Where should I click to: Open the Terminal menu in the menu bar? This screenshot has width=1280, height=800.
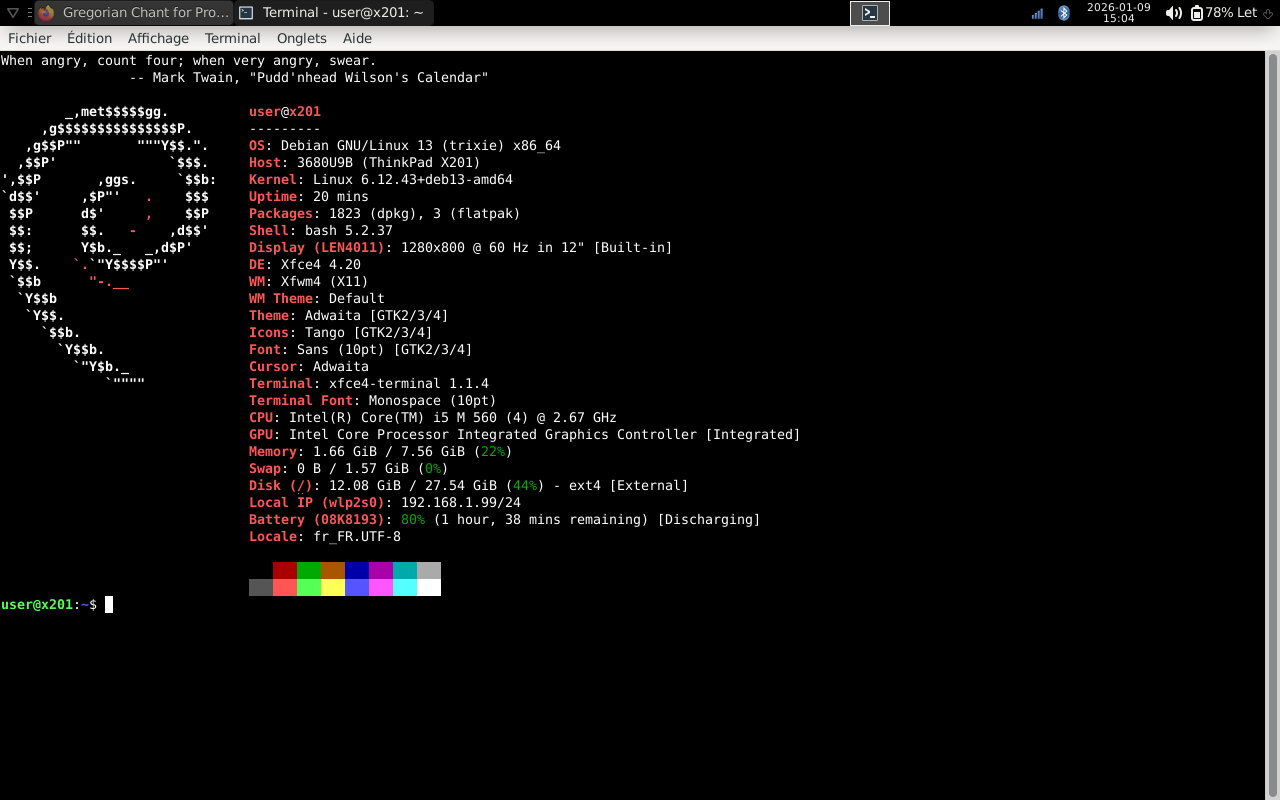[232, 38]
